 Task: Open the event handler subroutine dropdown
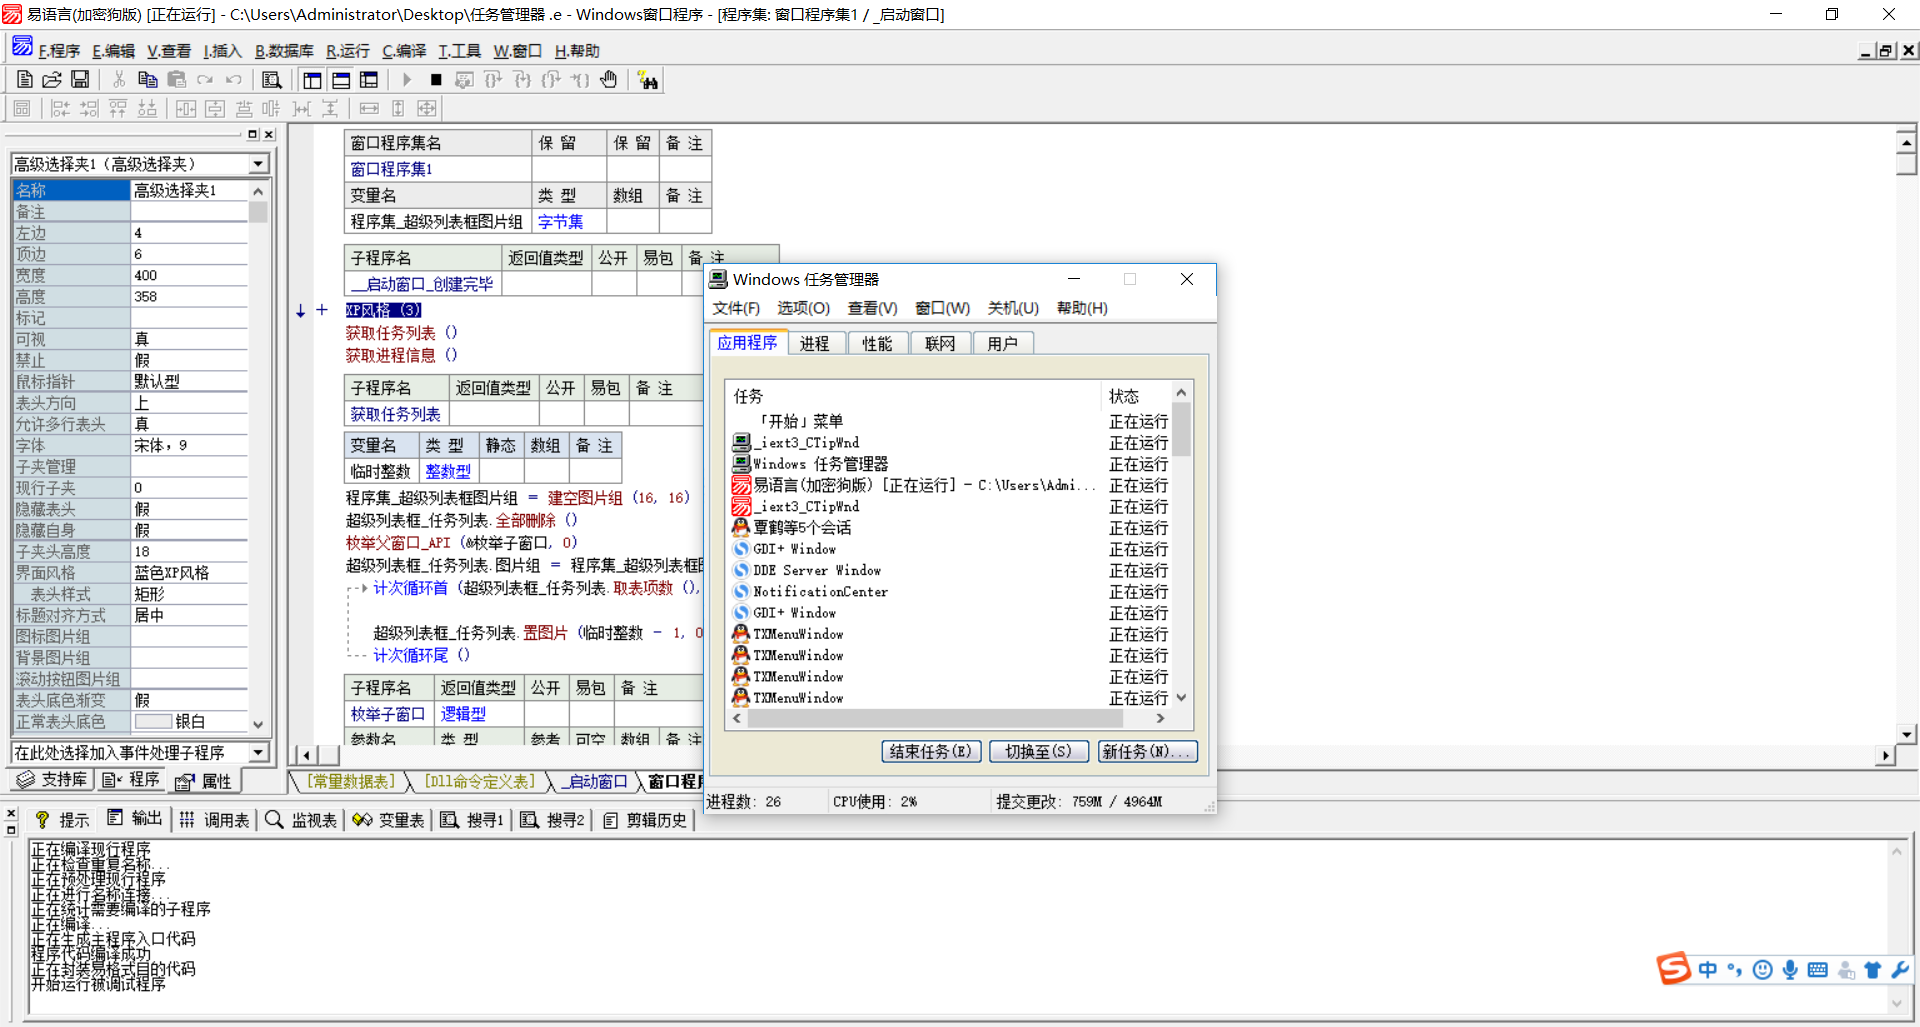259,752
